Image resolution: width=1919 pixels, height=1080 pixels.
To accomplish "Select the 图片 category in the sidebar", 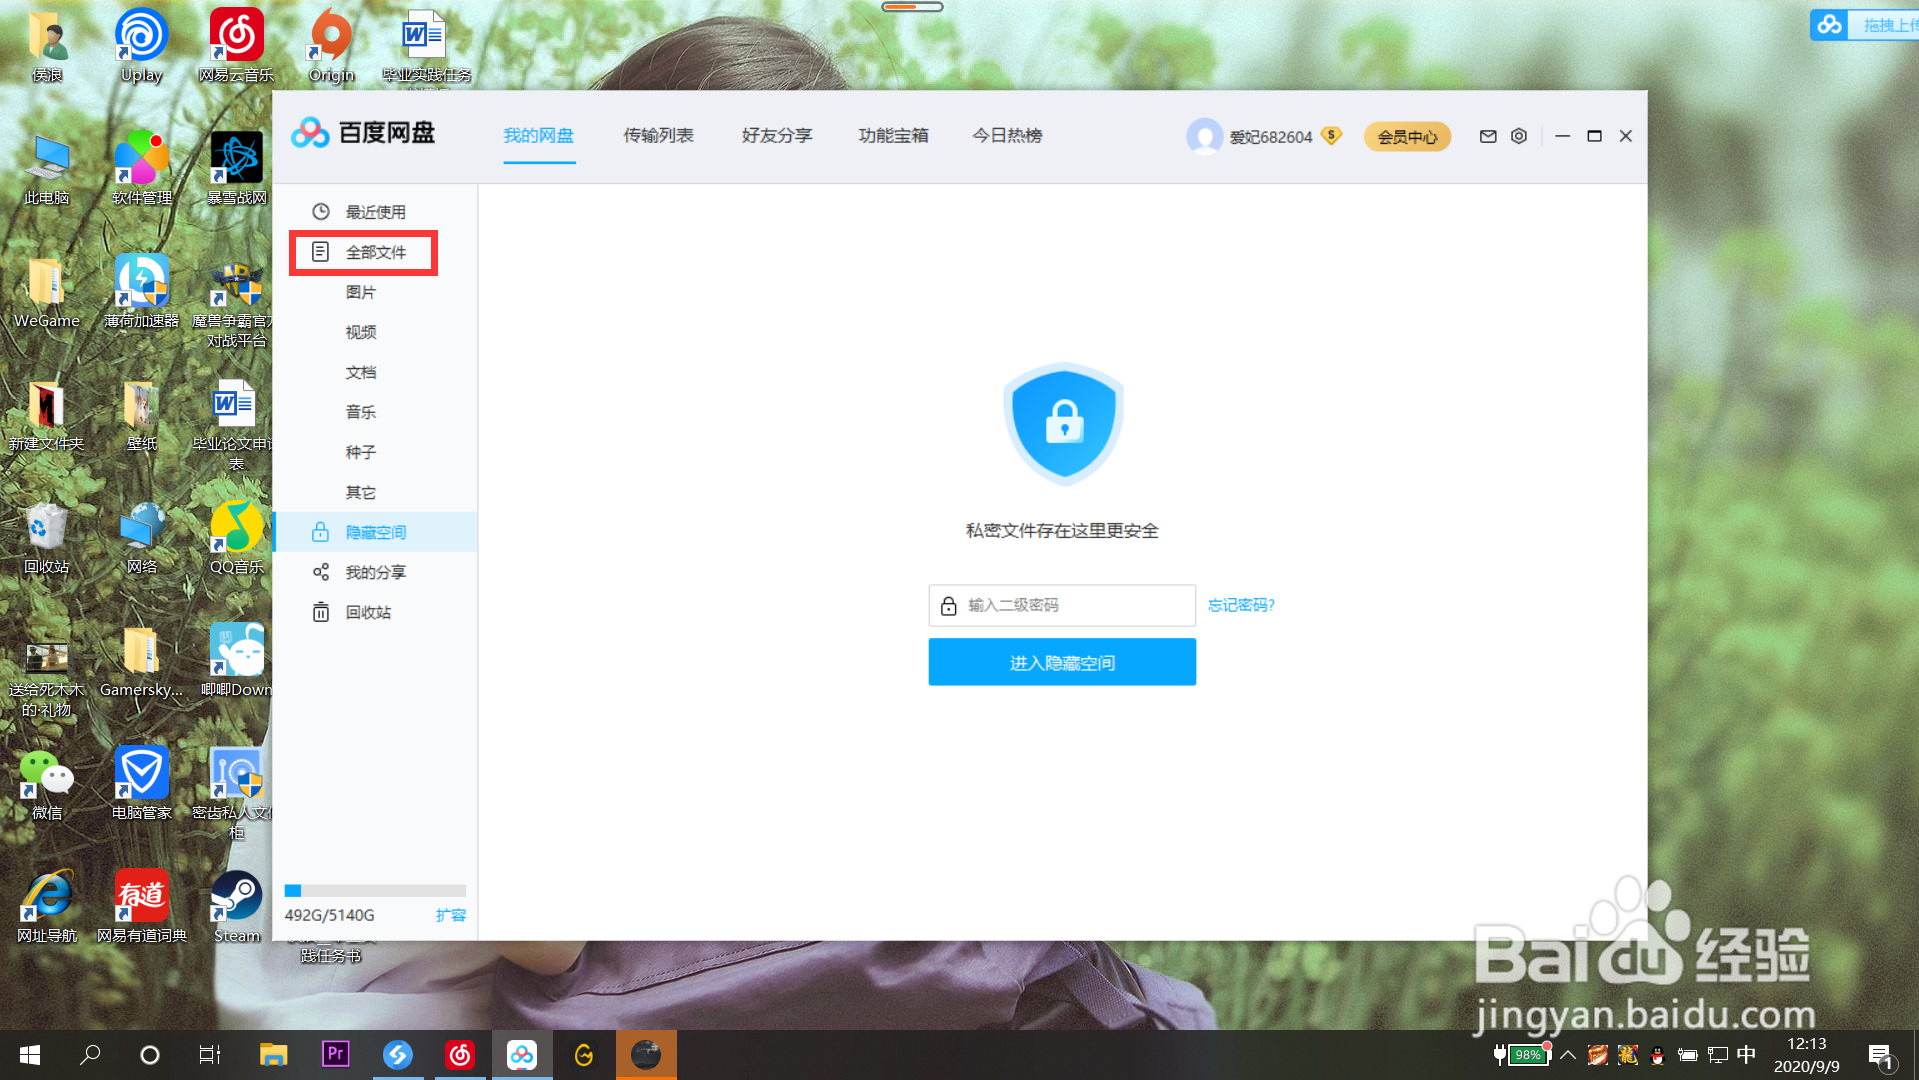I will tap(362, 292).
